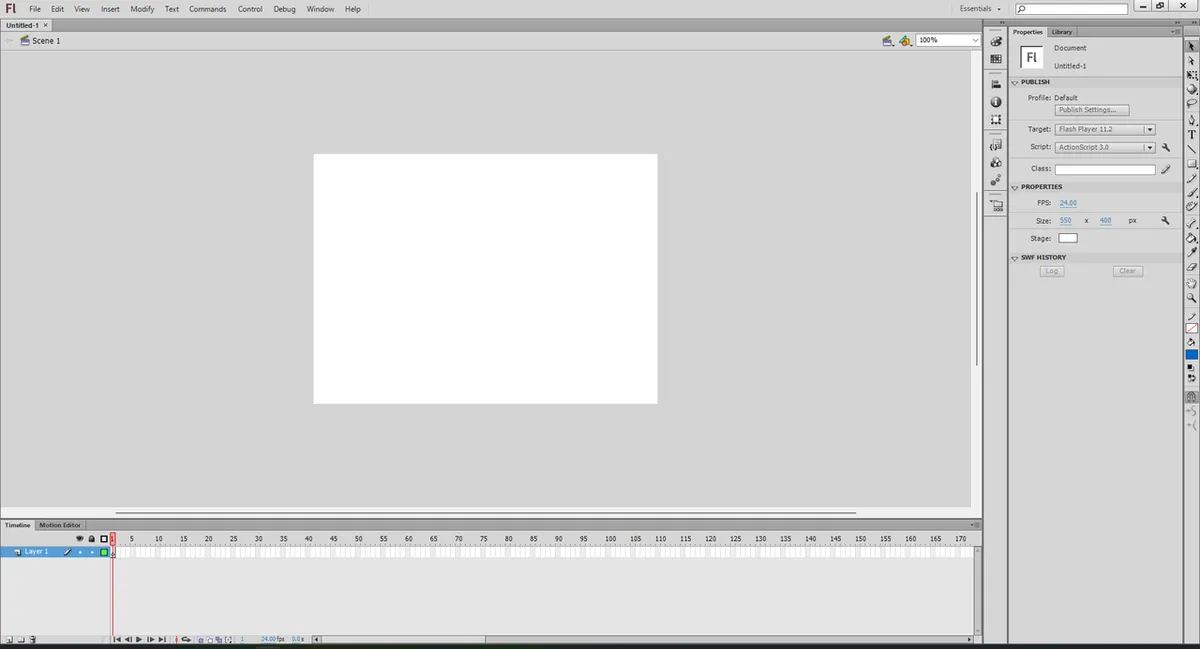Click the Stage color swatch
Image resolution: width=1200 pixels, height=649 pixels.
1068,238
